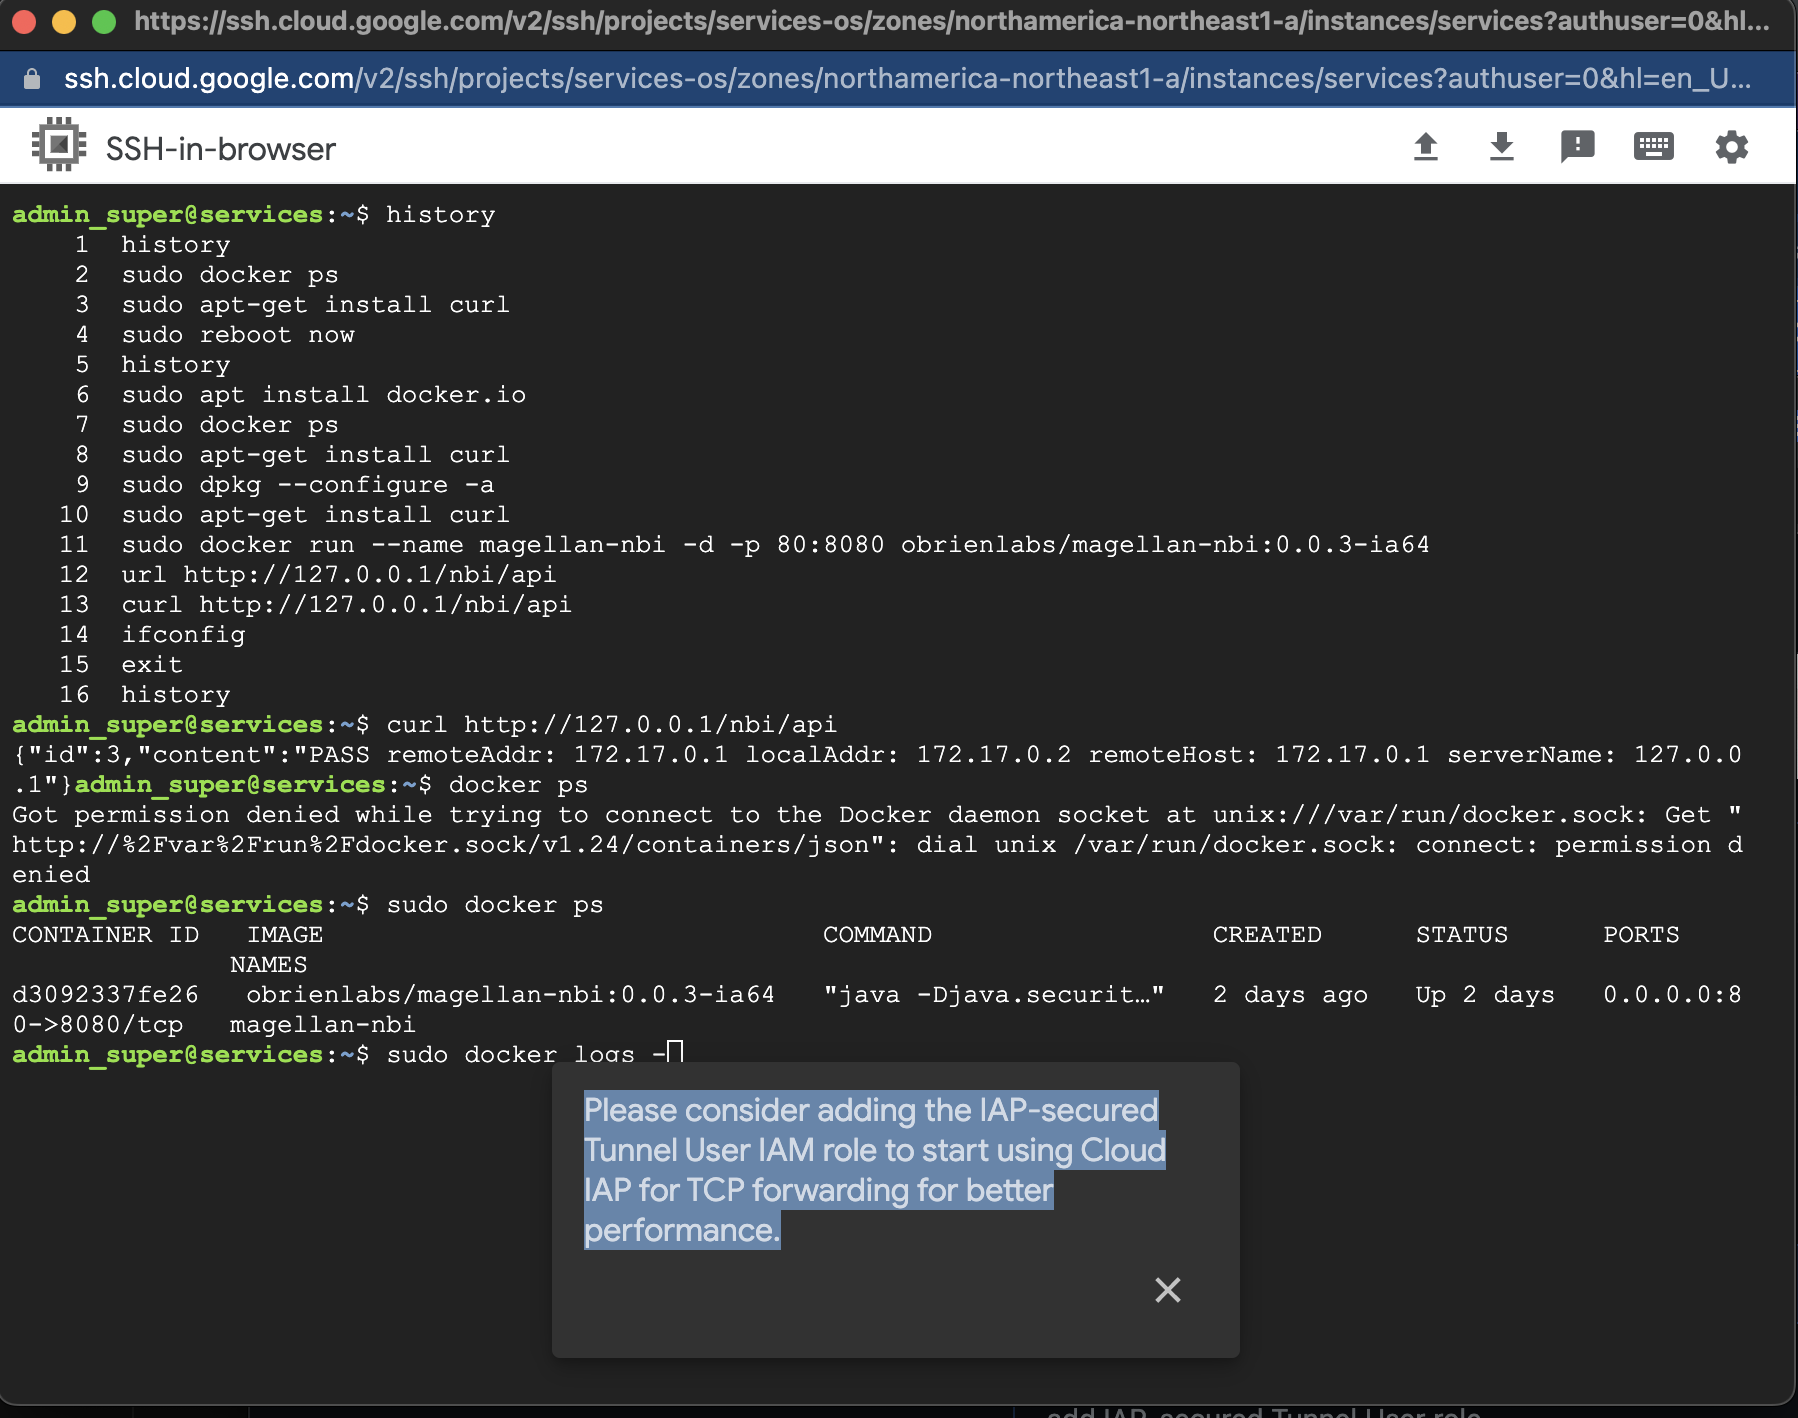Open the send feedback icon

1578,146
